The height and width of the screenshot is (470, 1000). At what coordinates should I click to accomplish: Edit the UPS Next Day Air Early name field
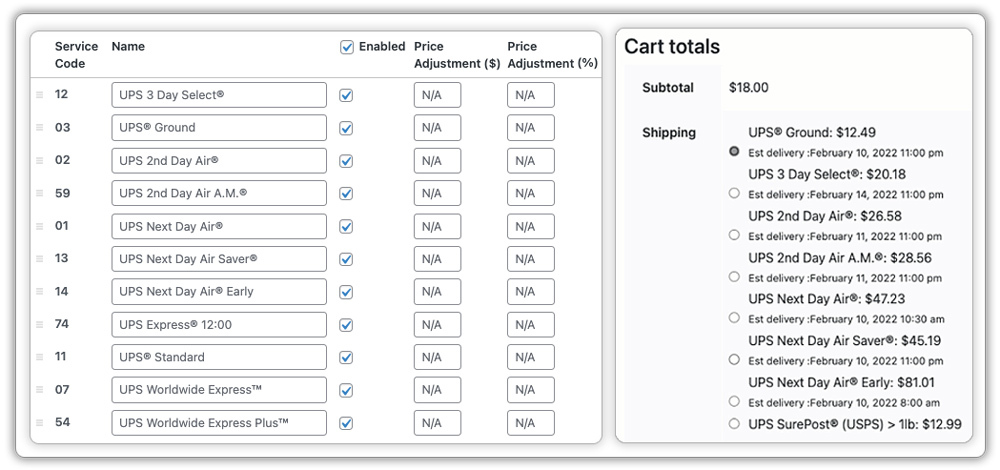point(219,291)
